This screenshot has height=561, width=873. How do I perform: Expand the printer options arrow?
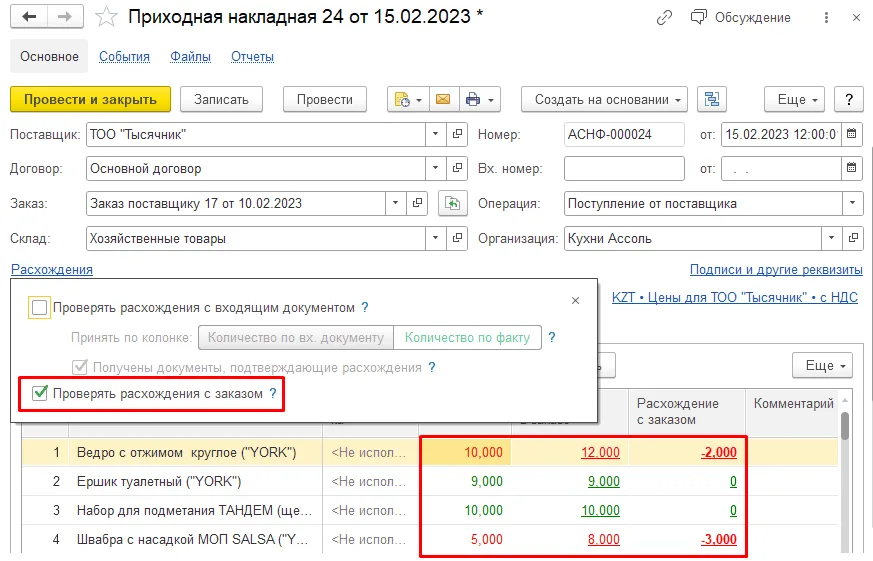[x=491, y=100]
